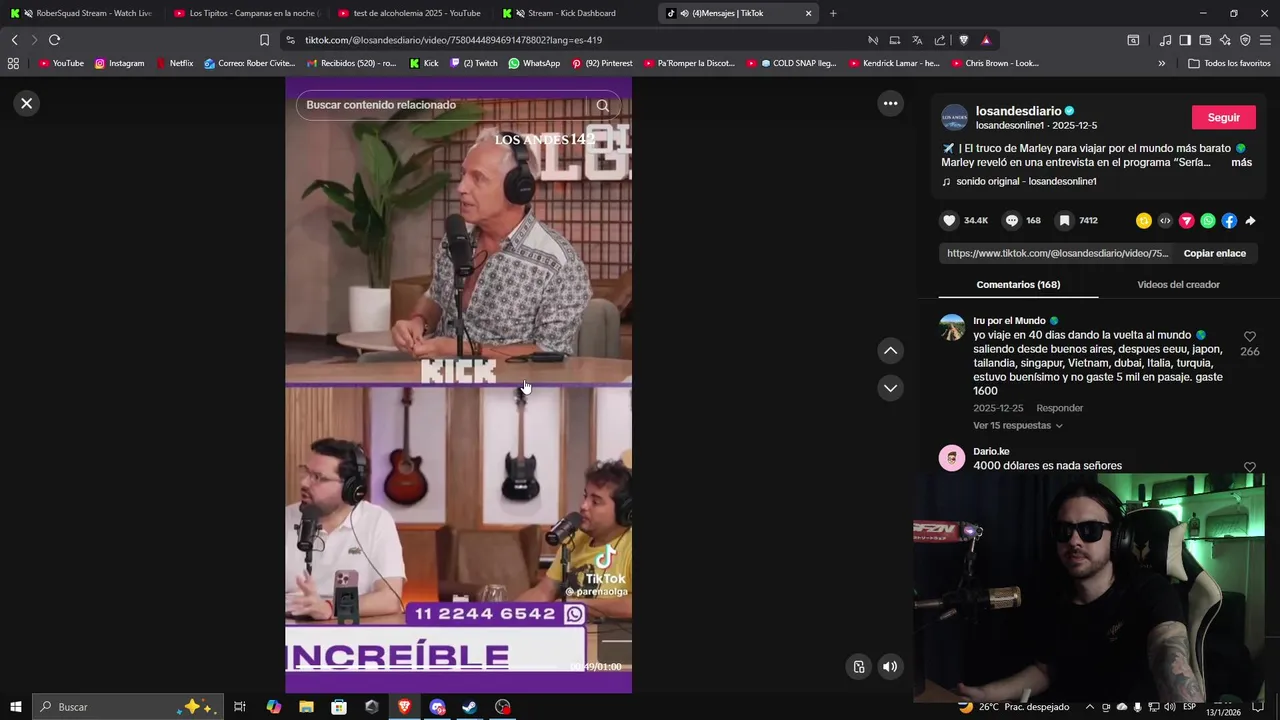Reload the current page
The width and height of the screenshot is (1280, 720).
54,40
